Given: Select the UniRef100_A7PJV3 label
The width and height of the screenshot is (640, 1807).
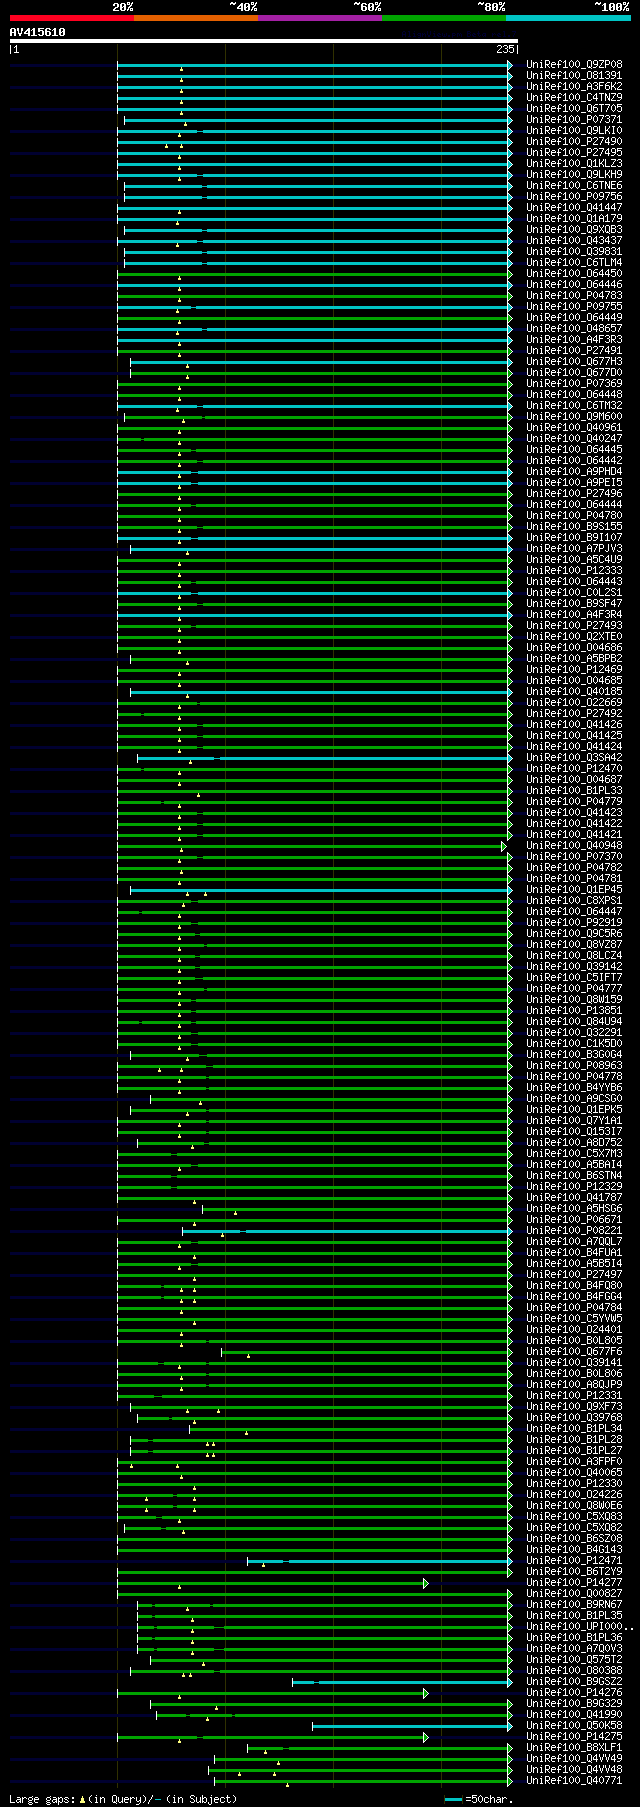Looking at the screenshot, I should point(574,548).
